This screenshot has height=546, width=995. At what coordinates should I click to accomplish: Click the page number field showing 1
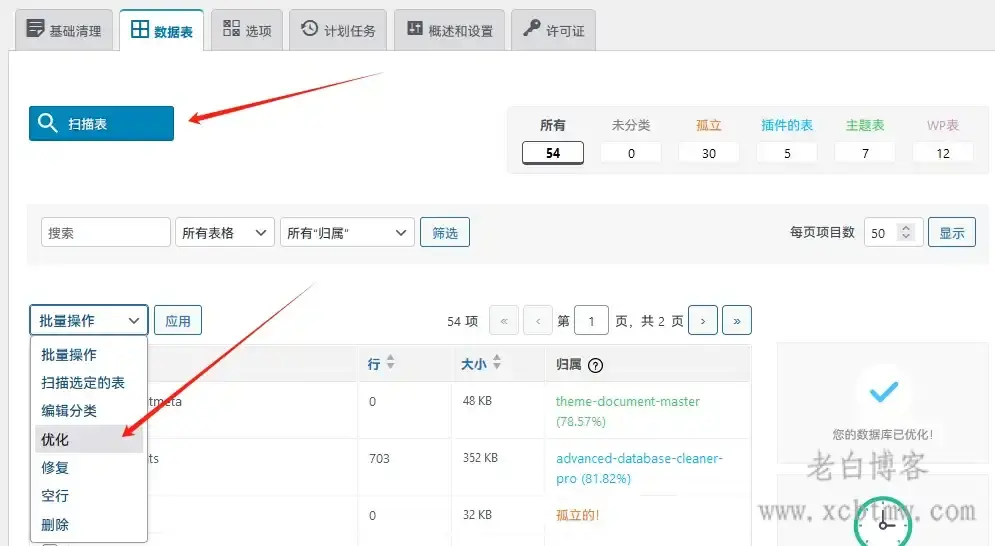pos(591,321)
